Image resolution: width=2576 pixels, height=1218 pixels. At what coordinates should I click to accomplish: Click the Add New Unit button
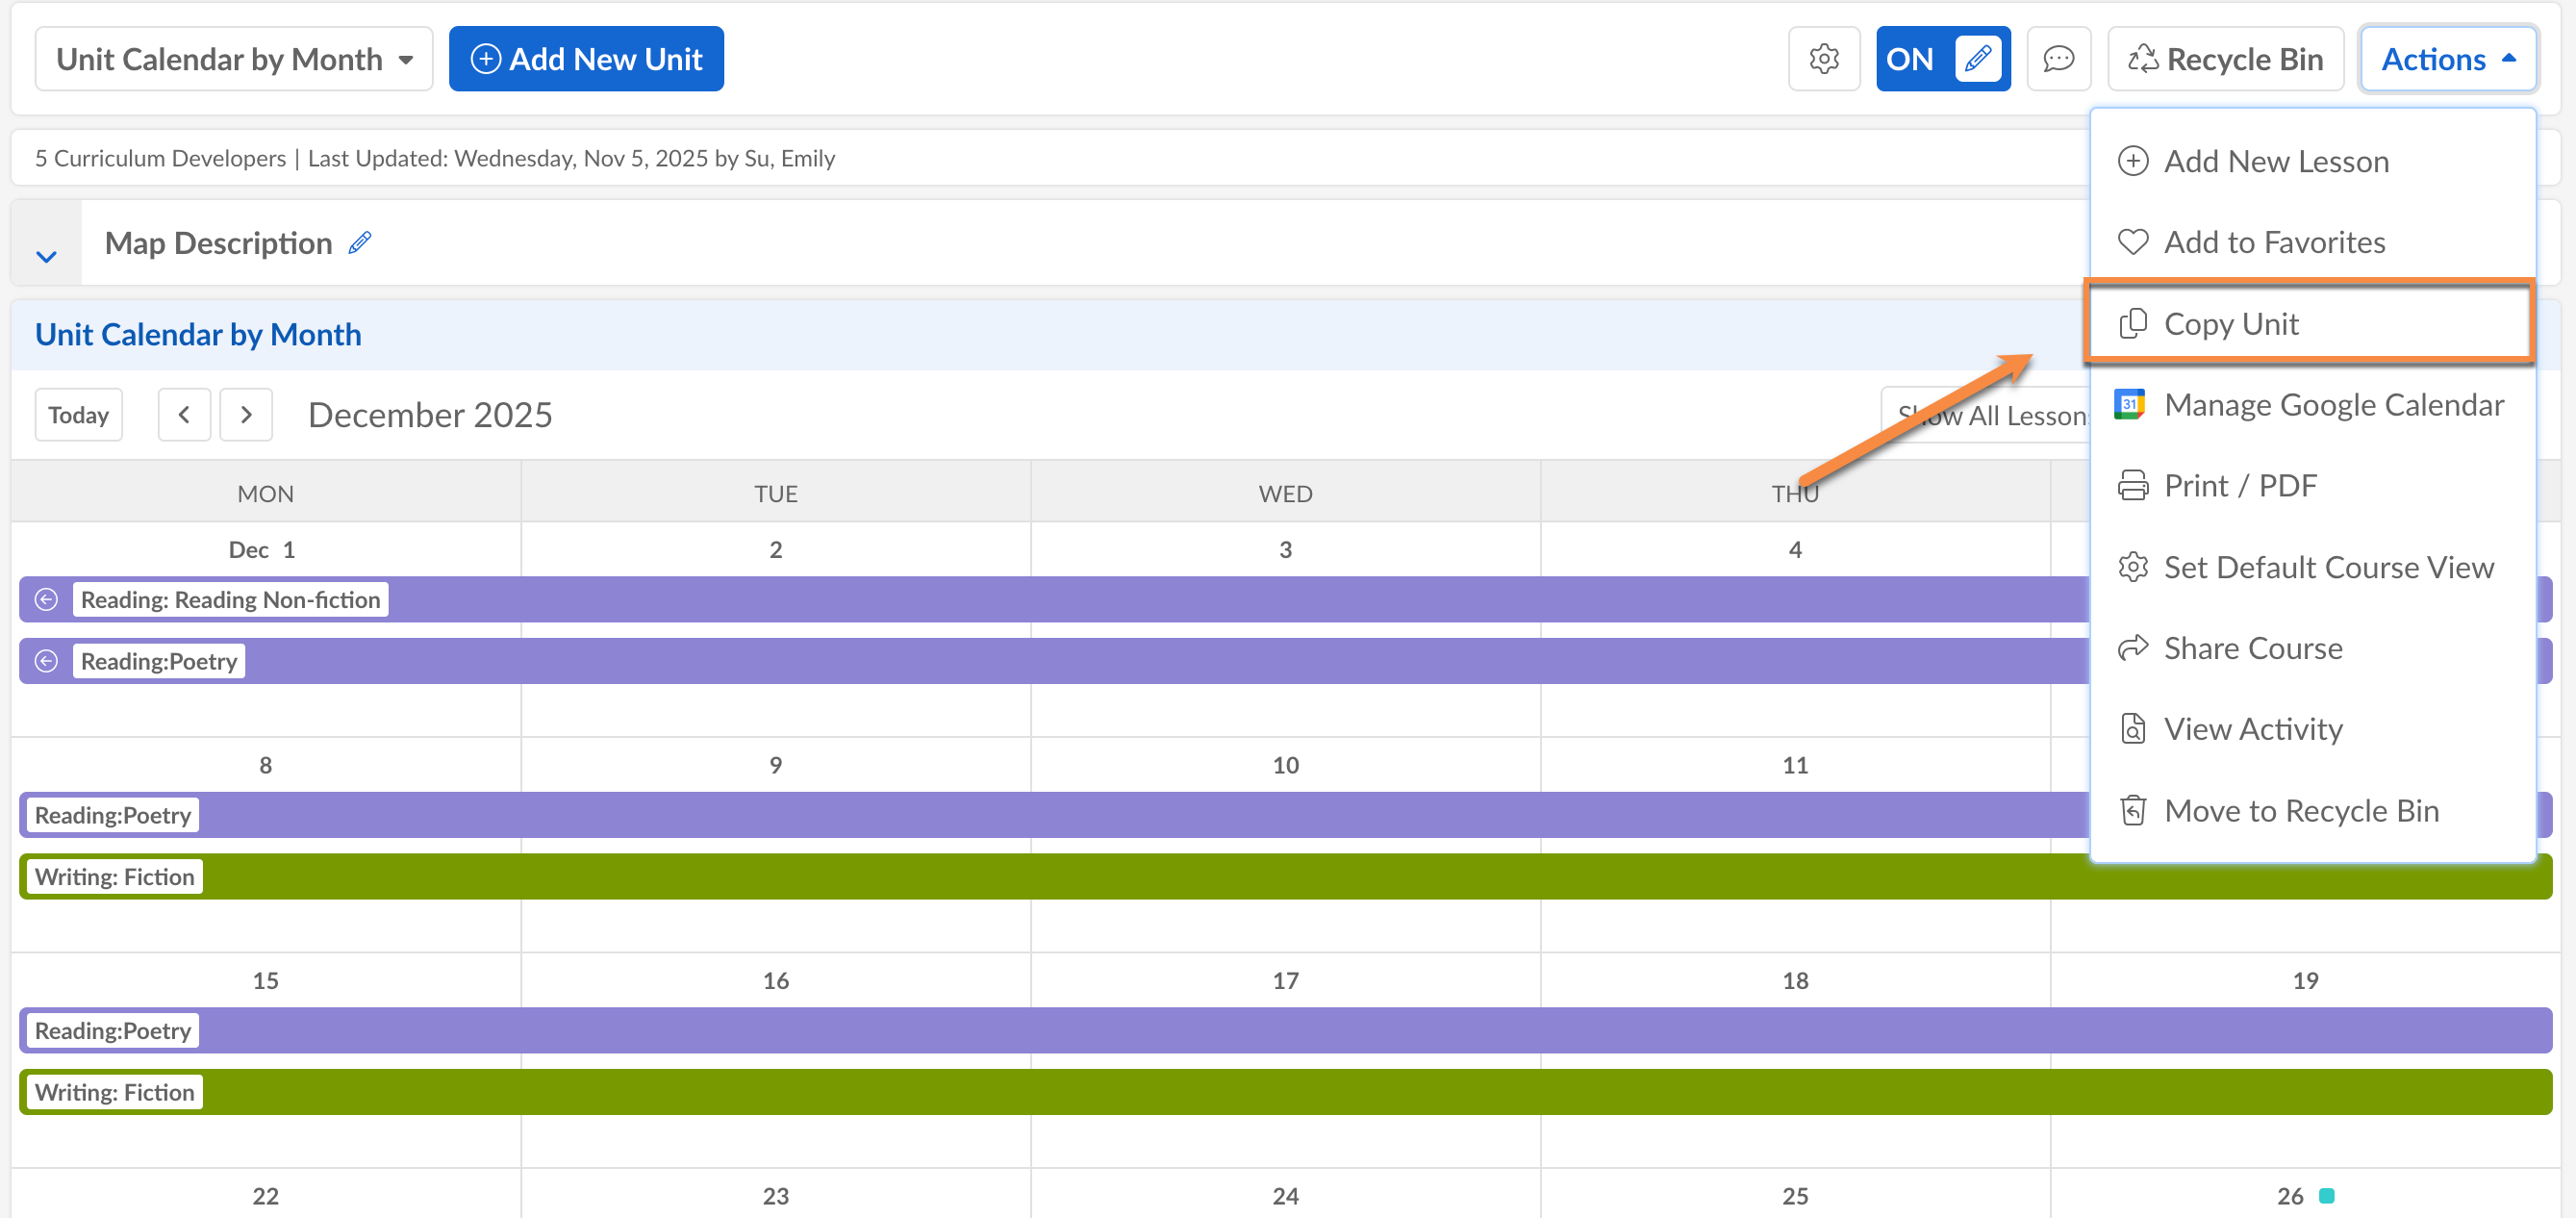(586, 59)
